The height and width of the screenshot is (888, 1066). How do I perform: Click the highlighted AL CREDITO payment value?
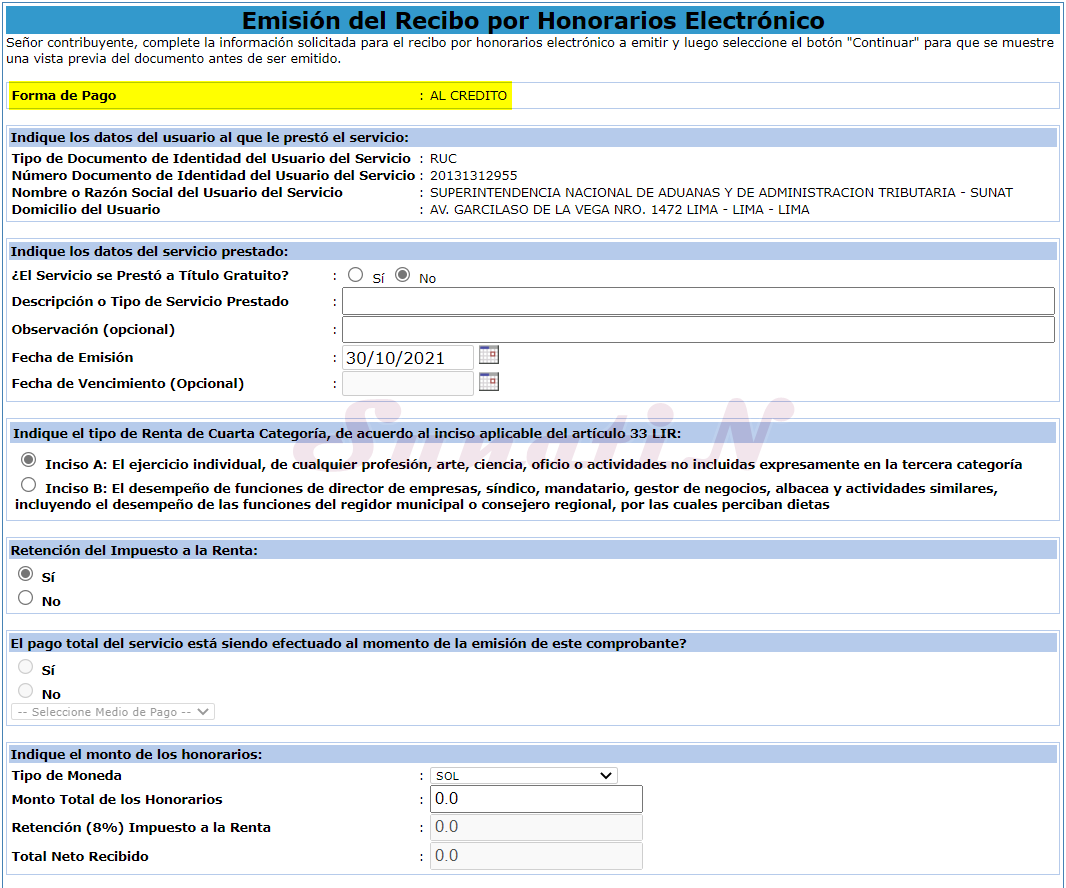click(x=468, y=96)
